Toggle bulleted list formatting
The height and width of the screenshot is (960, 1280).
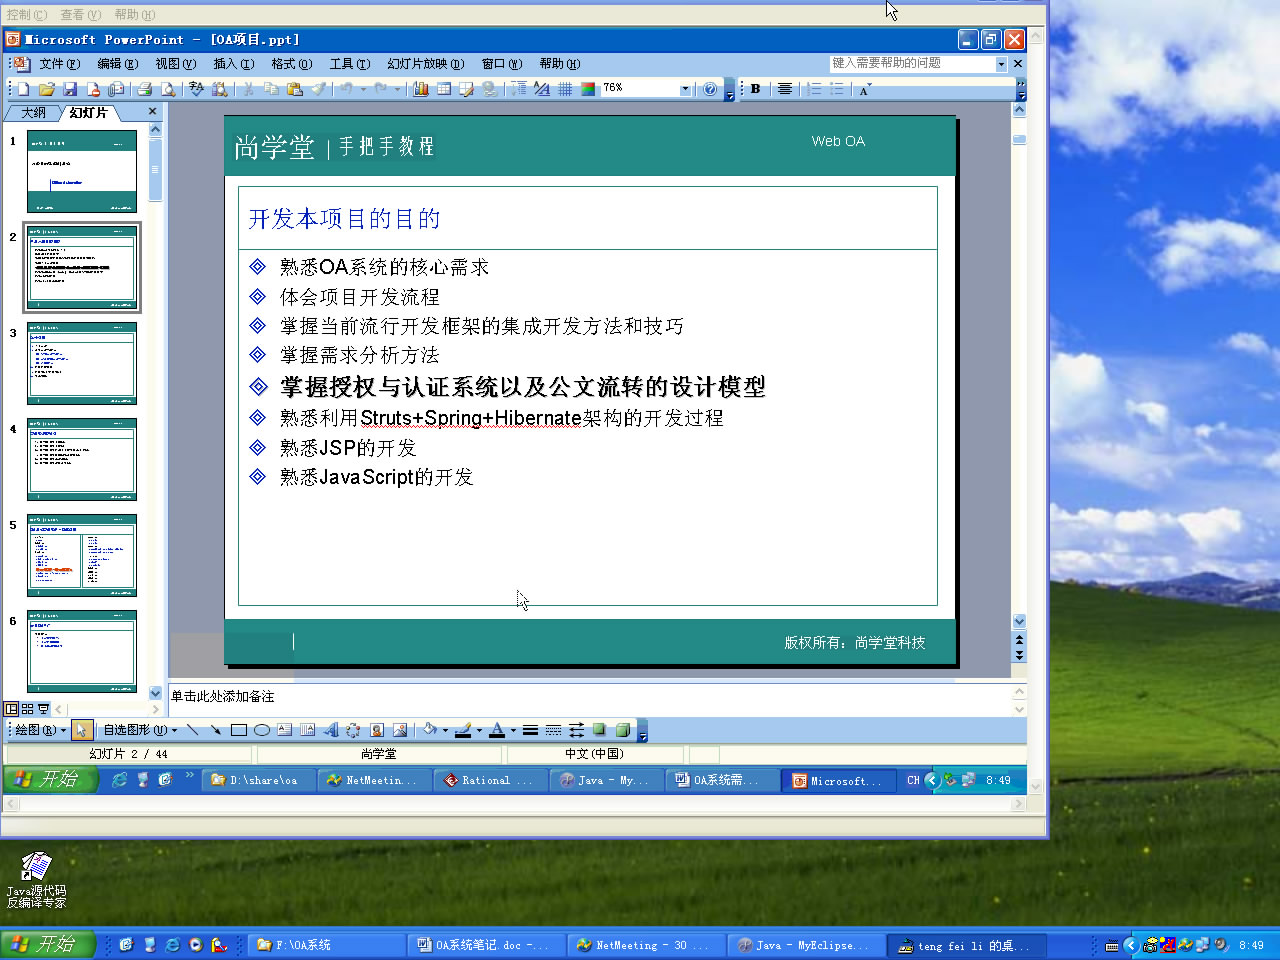[835, 88]
